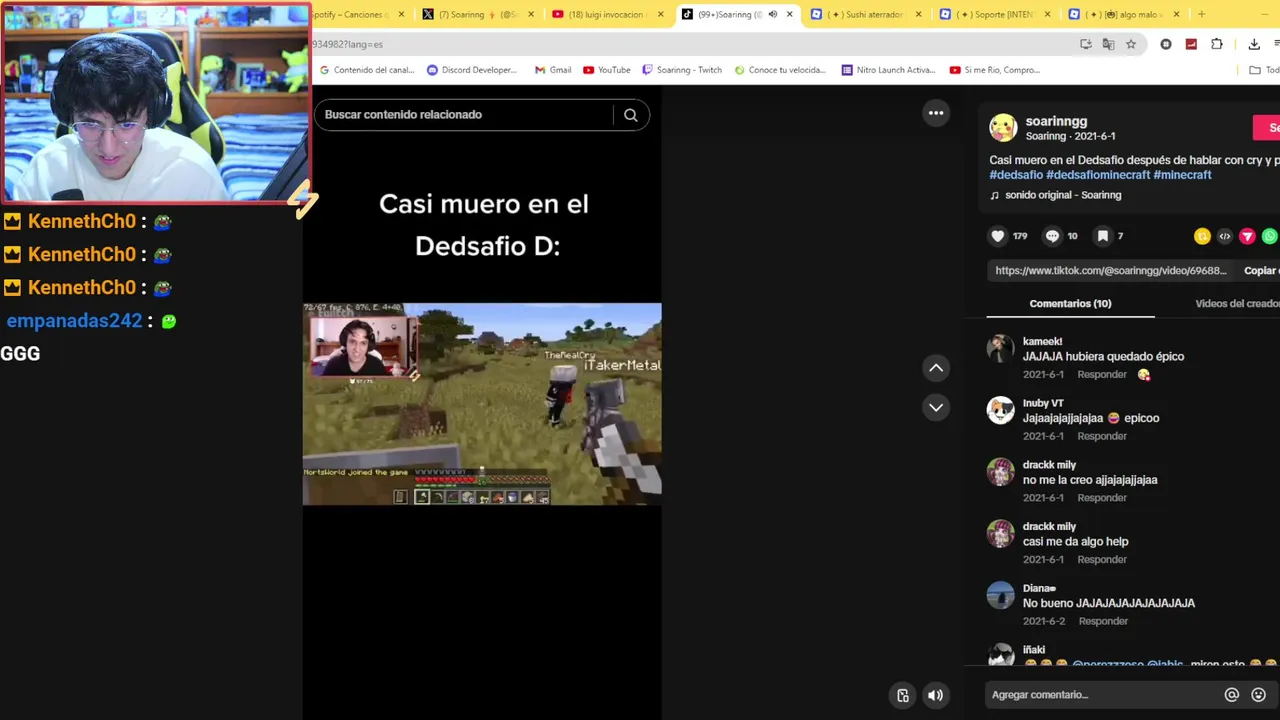Bookmark this page with the star icon
Screen dimensions: 1280x720
[x=1131, y=44]
